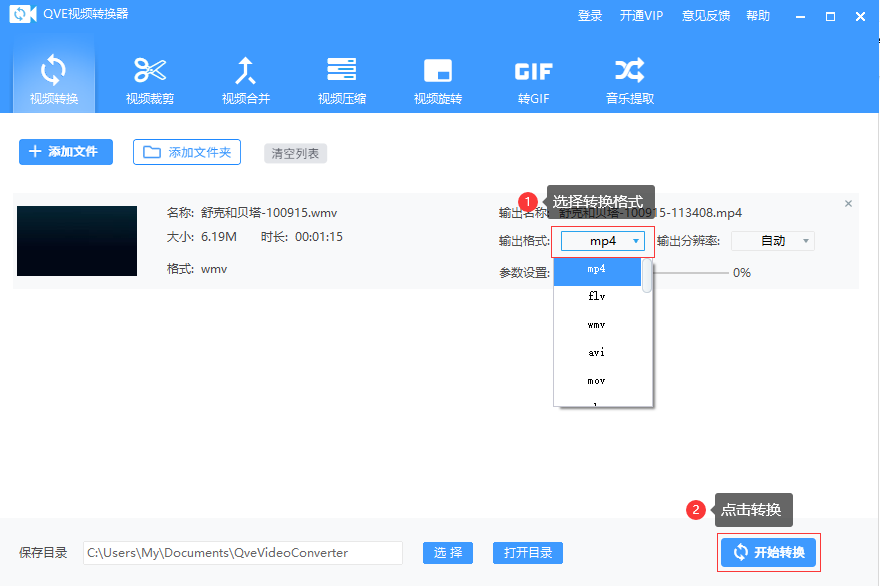Click the 保存目录 path input field
This screenshot has width=880, height=586.
pyautogui.click(x=242, y=553)
